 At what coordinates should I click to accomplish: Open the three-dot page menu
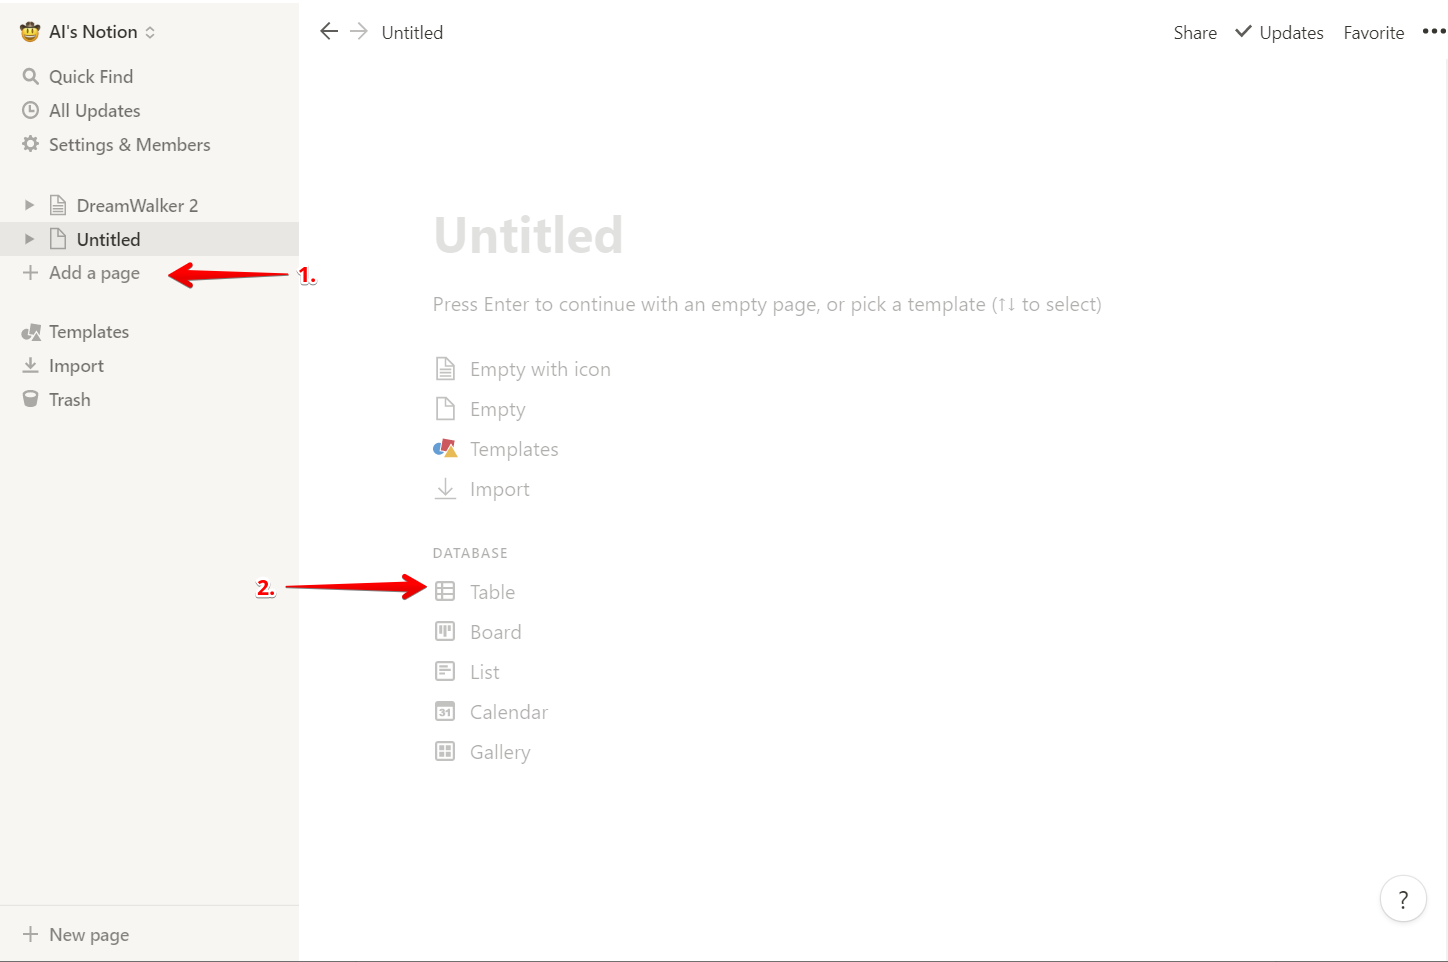[1433, 32]
